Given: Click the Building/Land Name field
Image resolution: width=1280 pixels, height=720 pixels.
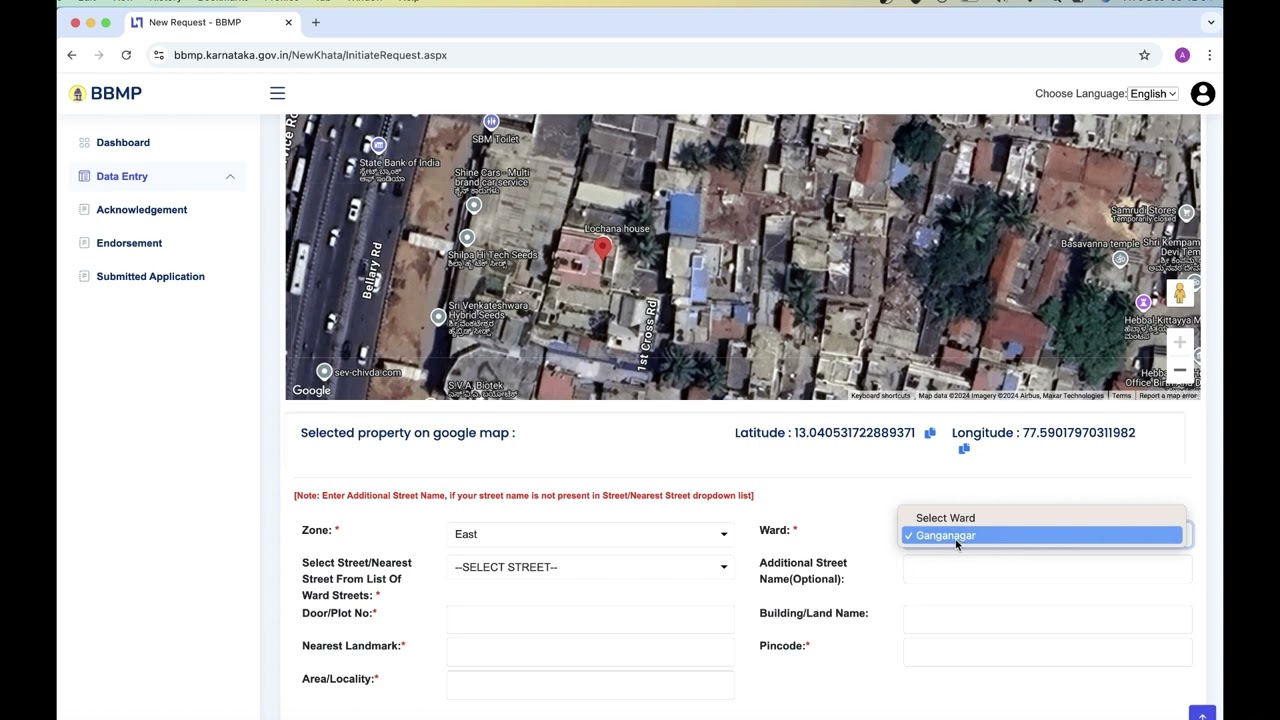Looking at the screenshot, I should pyautogui.click(x=1047, y=619).
